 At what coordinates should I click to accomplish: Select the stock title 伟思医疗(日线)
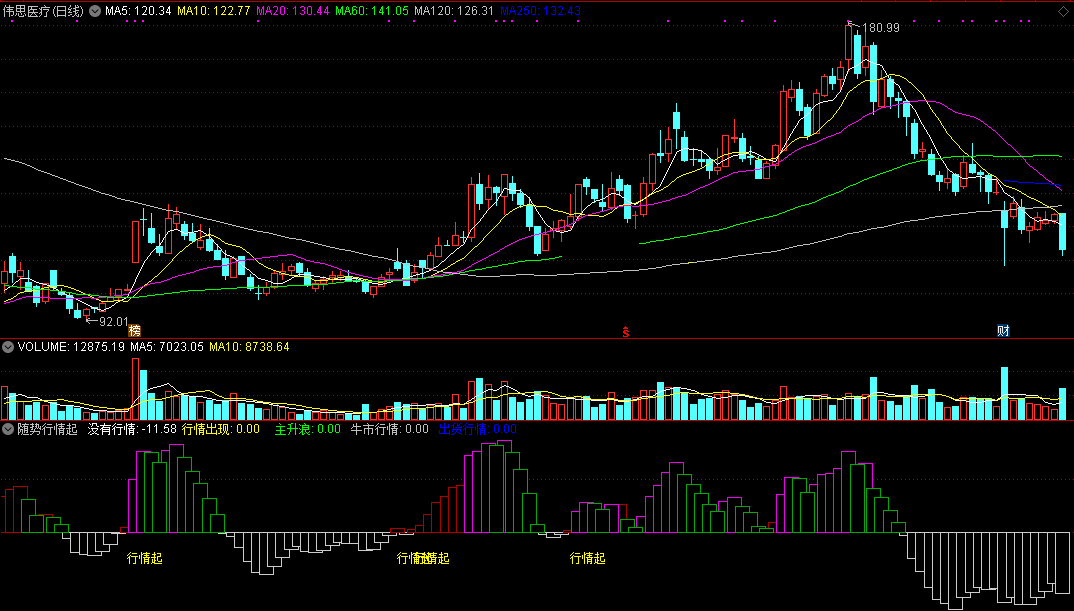tap(44, 11)
